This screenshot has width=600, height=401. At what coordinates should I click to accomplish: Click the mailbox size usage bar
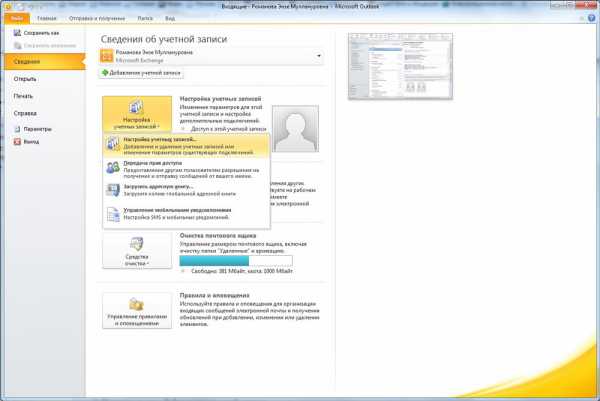pos(236,261)
